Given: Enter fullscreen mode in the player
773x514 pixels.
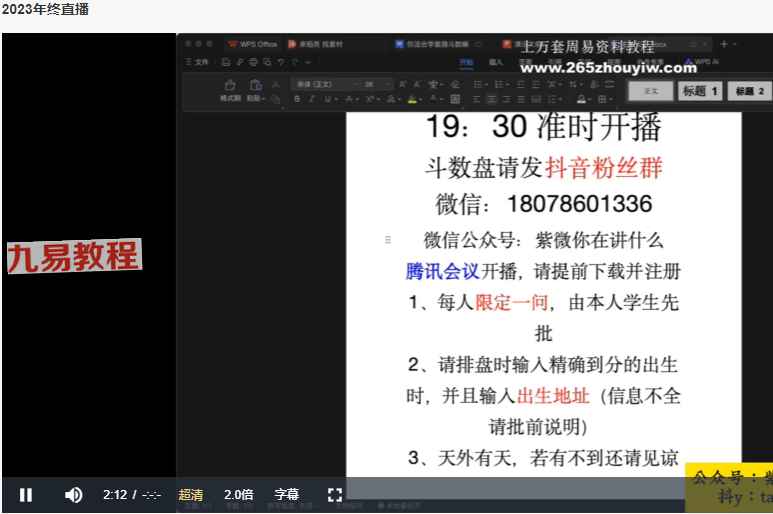Looking at the screenshot, I should click(335, 495).
